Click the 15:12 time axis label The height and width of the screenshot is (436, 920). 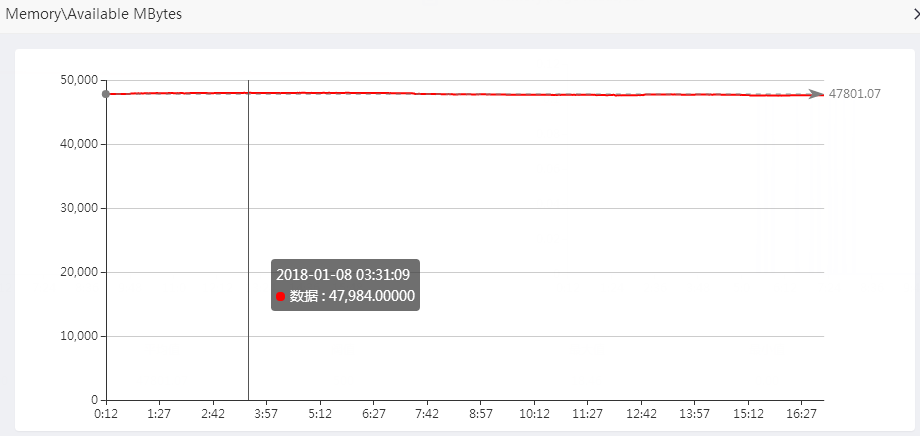(748, 413)
